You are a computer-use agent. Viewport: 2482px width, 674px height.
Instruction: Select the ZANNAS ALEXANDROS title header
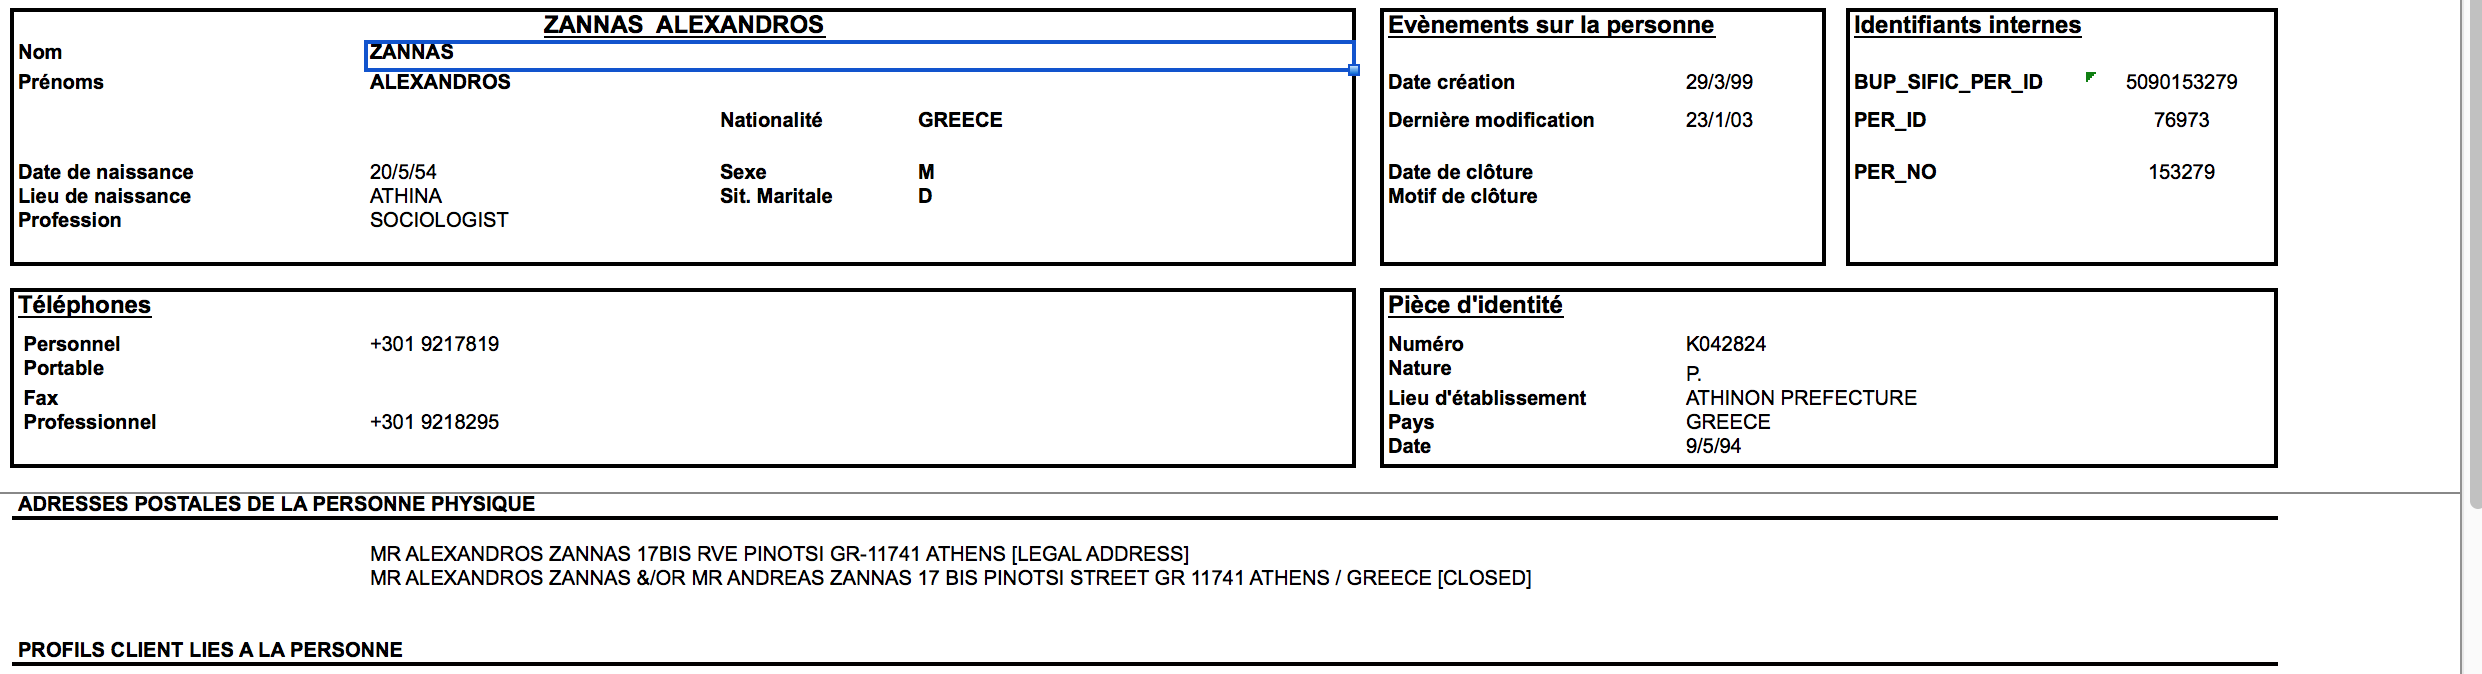coord(683,25)
